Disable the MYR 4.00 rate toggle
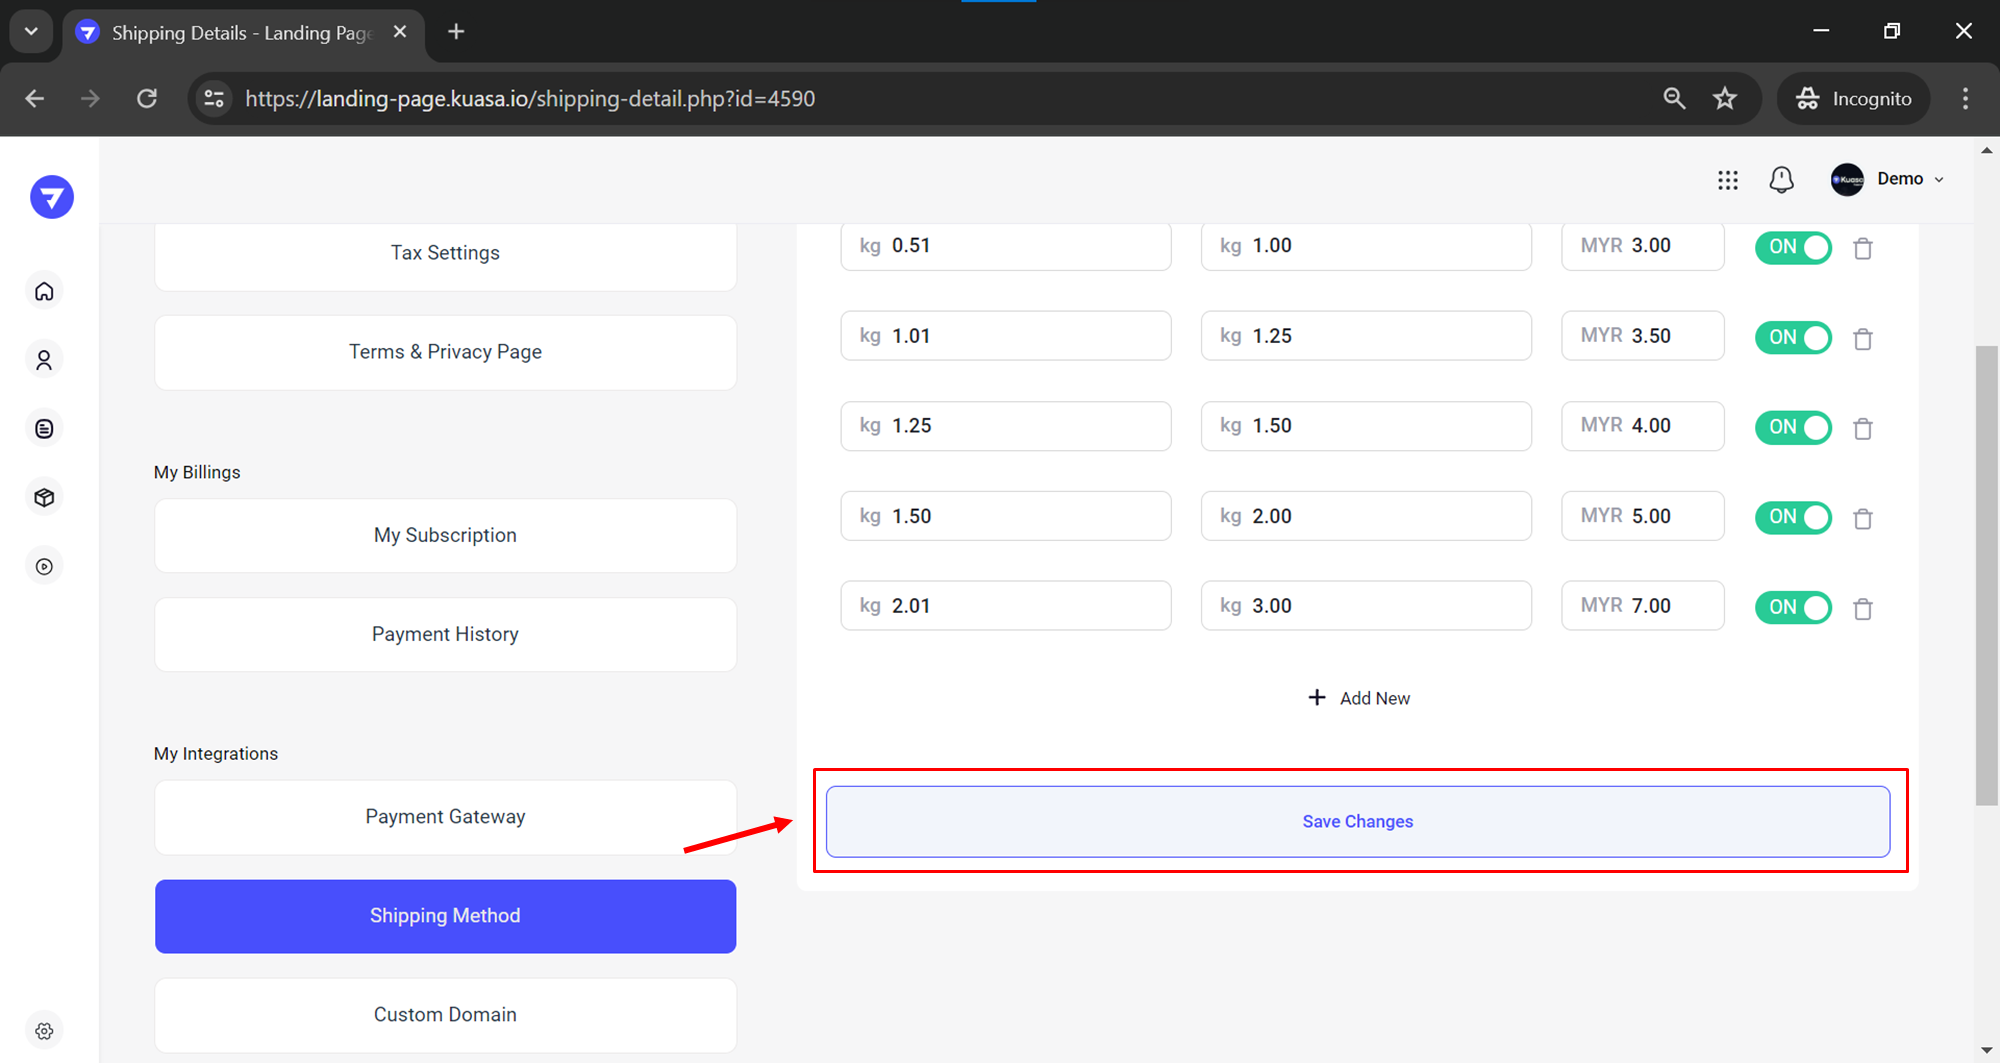 [1793, 427]
